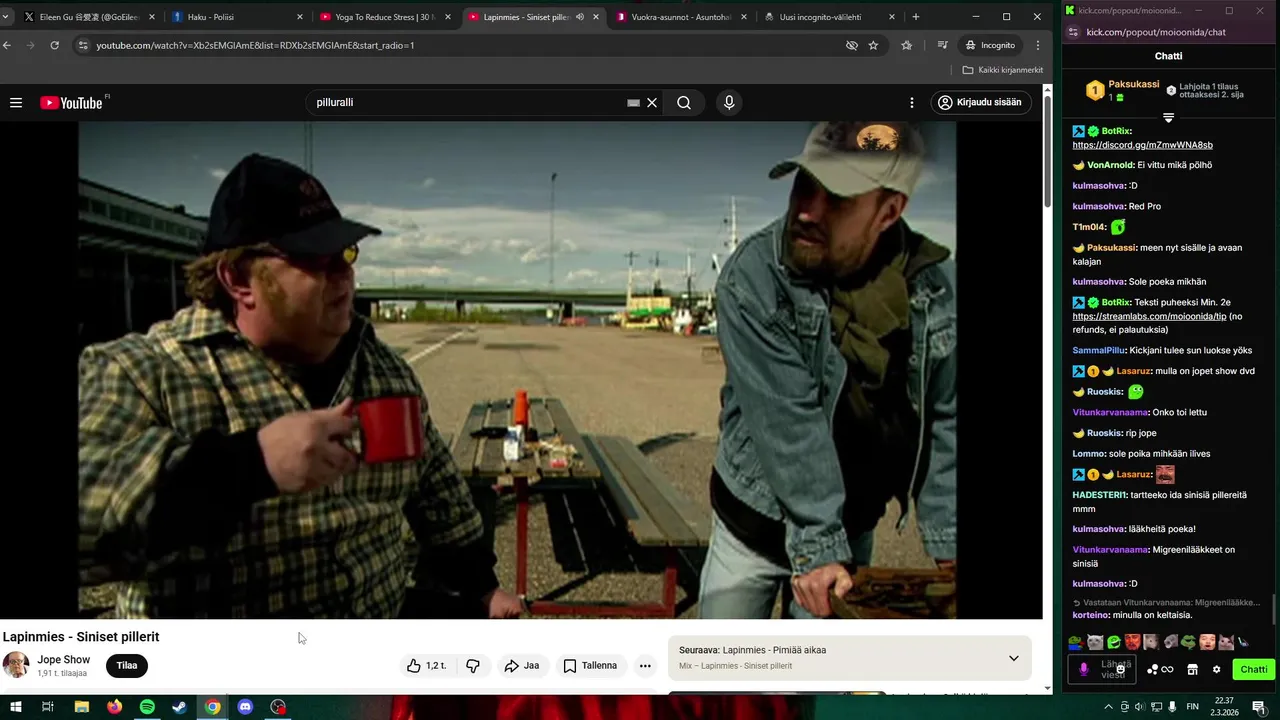Open third-party cookies blocked eye icon
1280x720 pixels.
coord(852,45)
